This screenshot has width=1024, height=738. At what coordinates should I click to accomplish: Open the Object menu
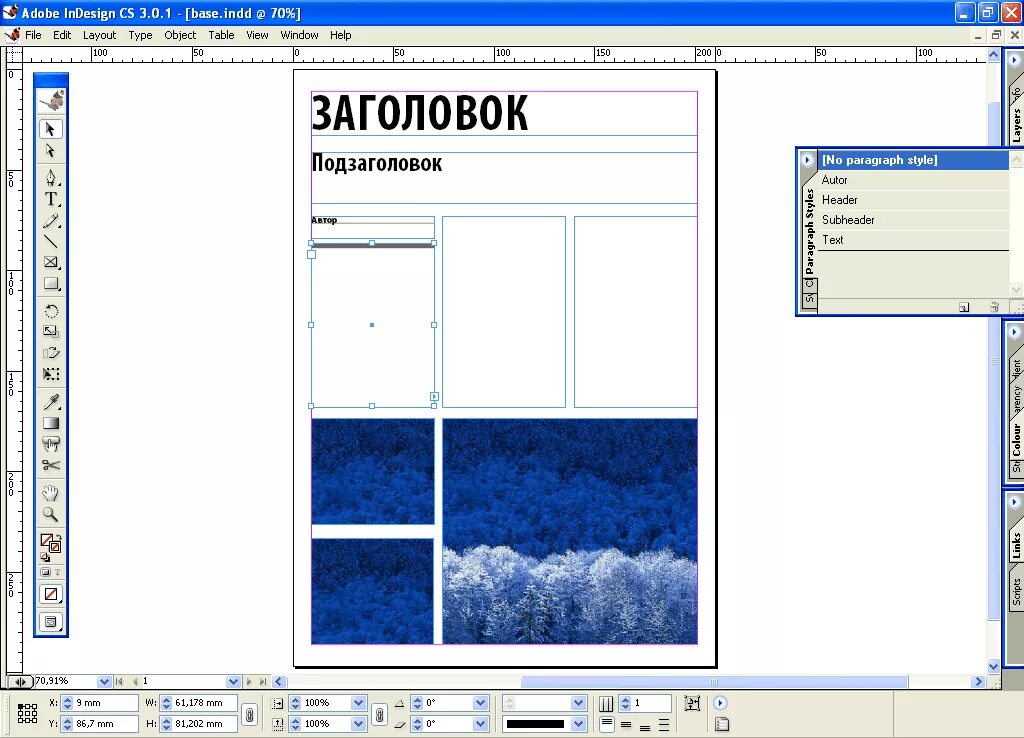pos(180,35)
